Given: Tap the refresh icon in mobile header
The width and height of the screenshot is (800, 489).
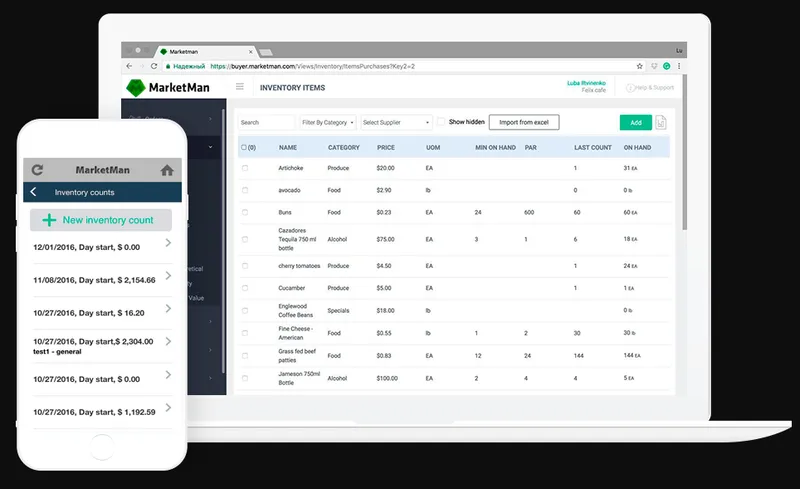Looking at the screenshot, I should 37,169.
